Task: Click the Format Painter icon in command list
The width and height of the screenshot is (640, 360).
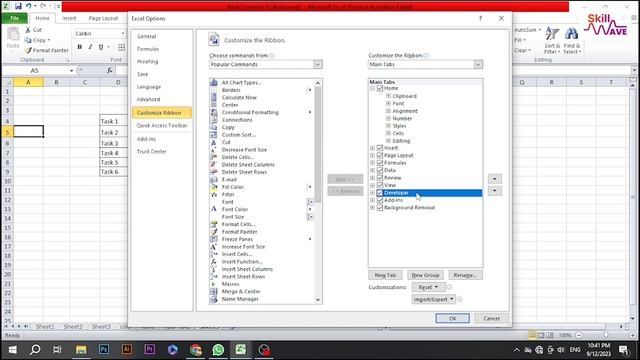Action: point(213,231)
